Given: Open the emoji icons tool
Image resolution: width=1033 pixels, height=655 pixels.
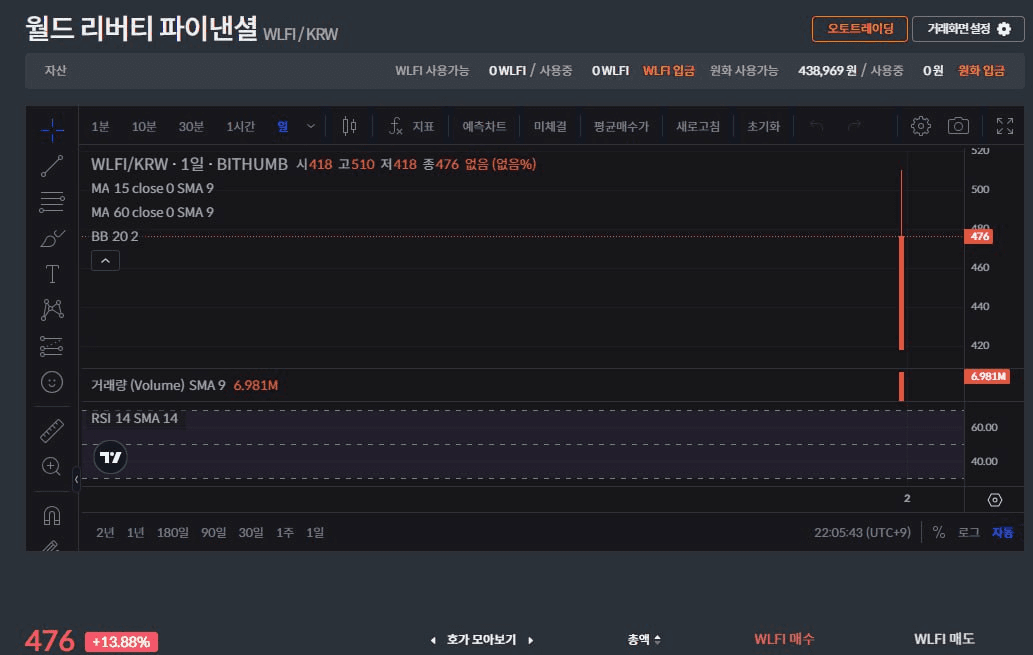Looking at the screenshot, I should click(52, 382).
